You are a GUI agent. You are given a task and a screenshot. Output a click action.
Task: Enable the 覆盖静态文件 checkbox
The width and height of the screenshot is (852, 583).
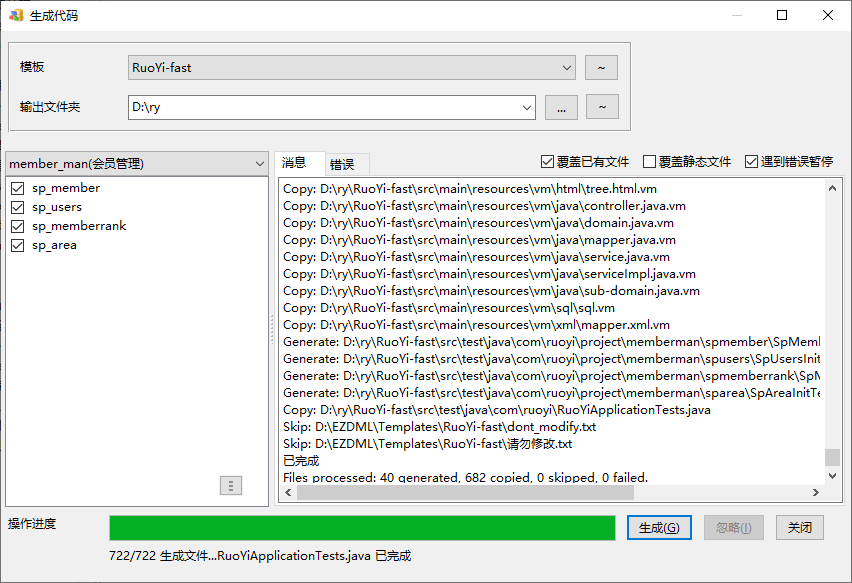[x=650, y=162]
